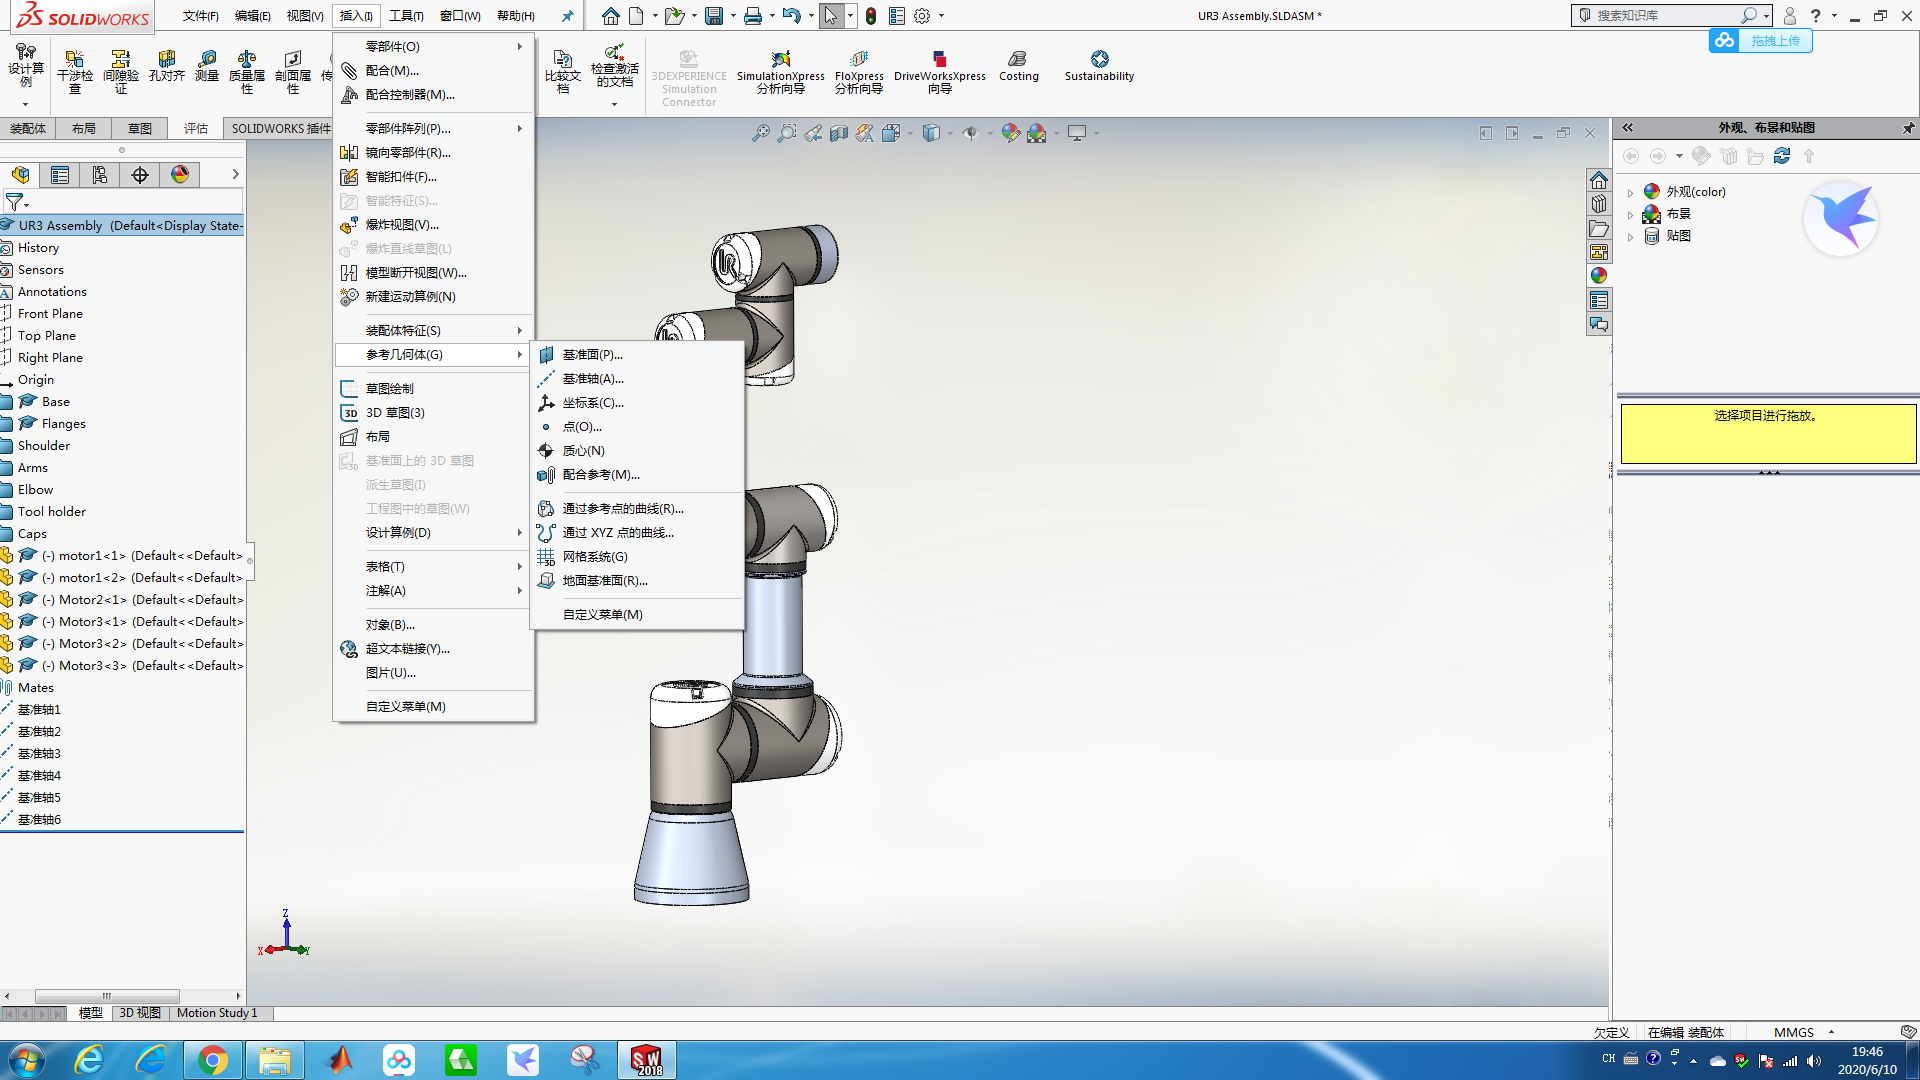The width and height of the screenshot is (1920, 1080).
Task: Pin the 外观、布景和贴图 task pane
Action: pyautogui.click(x=1909, y=129)
